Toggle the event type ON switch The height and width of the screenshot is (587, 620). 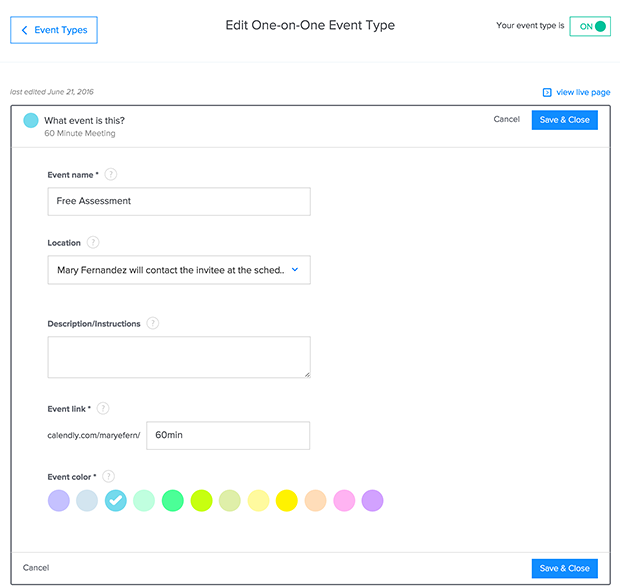click(x=590, y=26)
